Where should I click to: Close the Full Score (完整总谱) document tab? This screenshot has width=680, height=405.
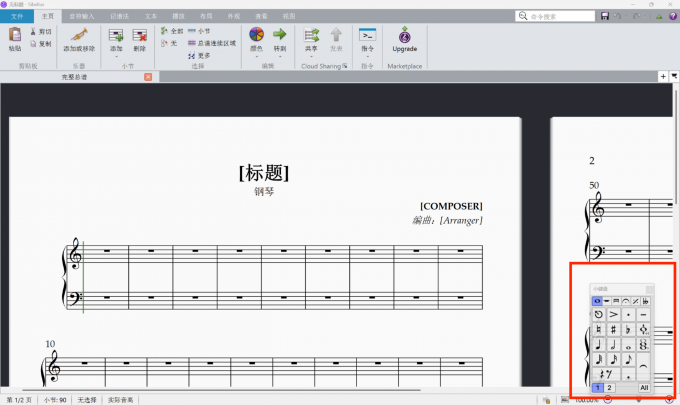coord(148,77)
